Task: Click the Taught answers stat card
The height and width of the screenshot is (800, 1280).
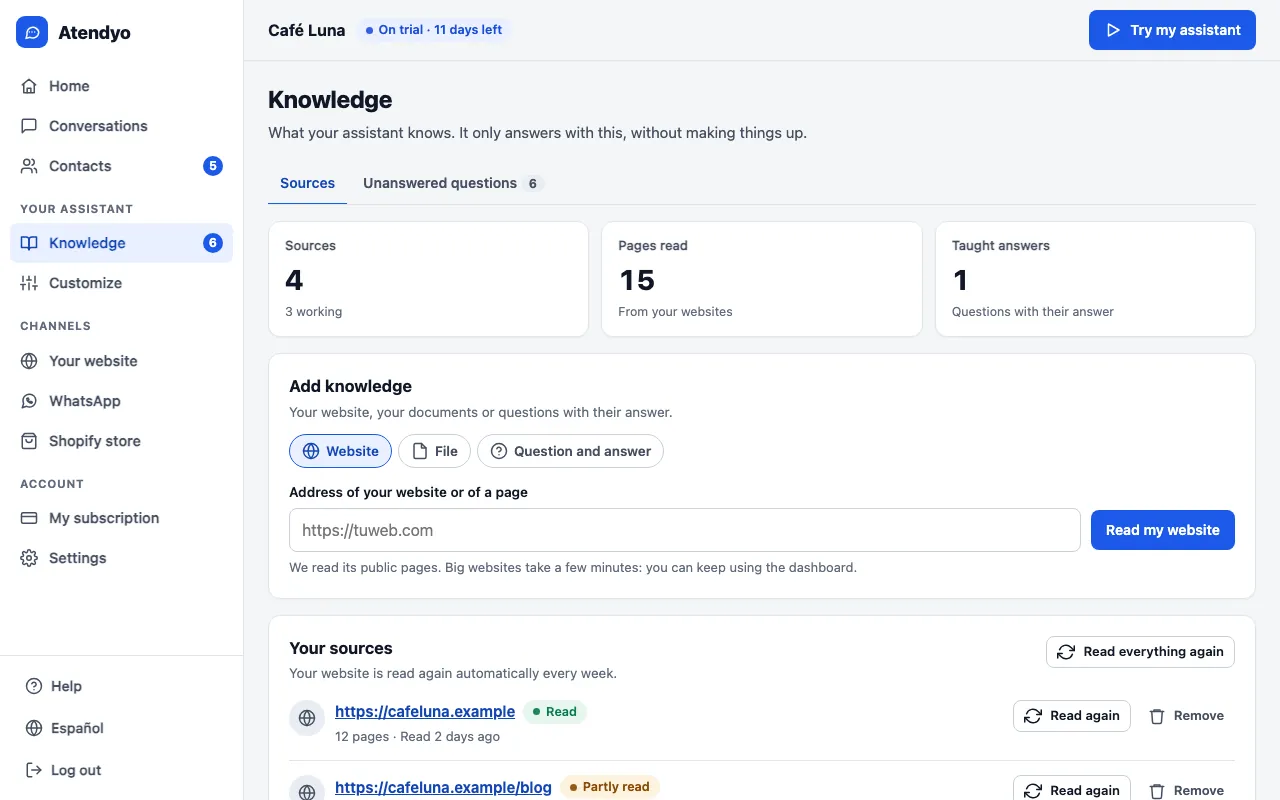Action: [x=1095, y=279]
